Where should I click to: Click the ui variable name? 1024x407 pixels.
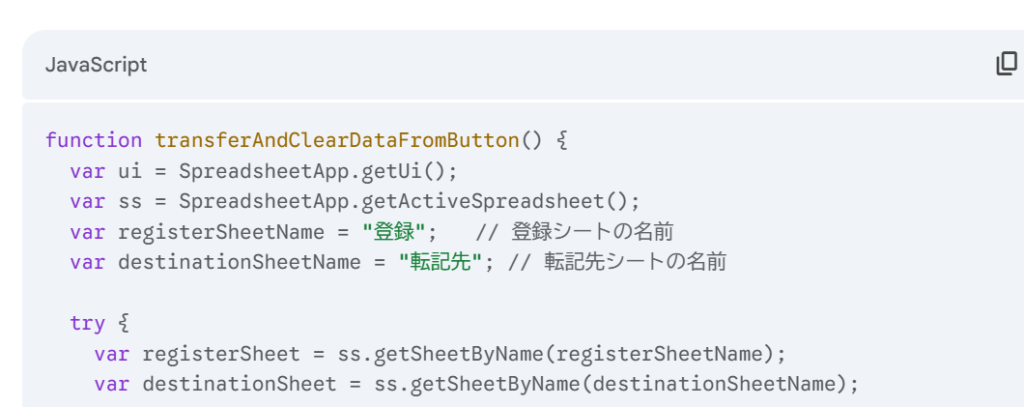[130, 171]
